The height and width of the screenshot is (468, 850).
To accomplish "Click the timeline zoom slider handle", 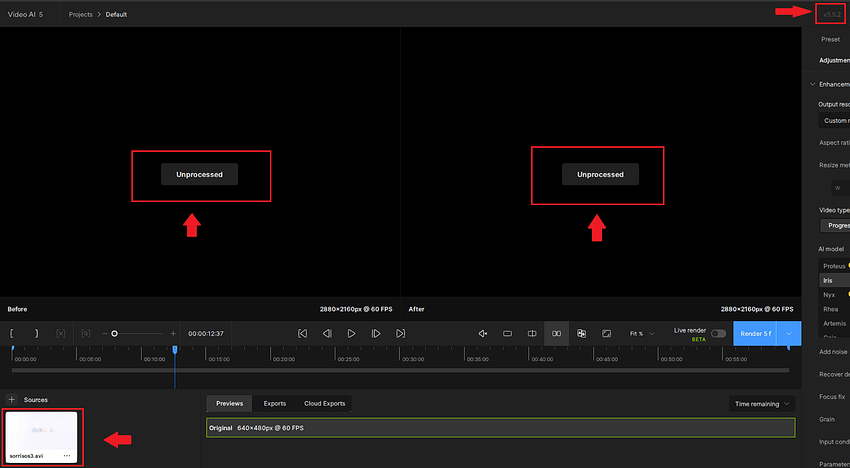I will pyautogui.click(x=115, y=333).
